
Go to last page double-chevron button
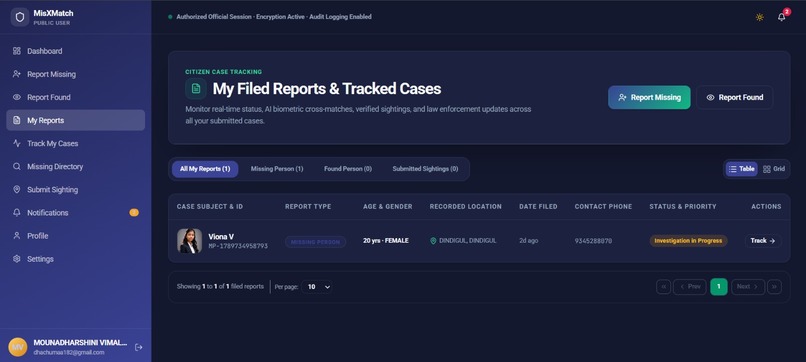pos(774,286)
